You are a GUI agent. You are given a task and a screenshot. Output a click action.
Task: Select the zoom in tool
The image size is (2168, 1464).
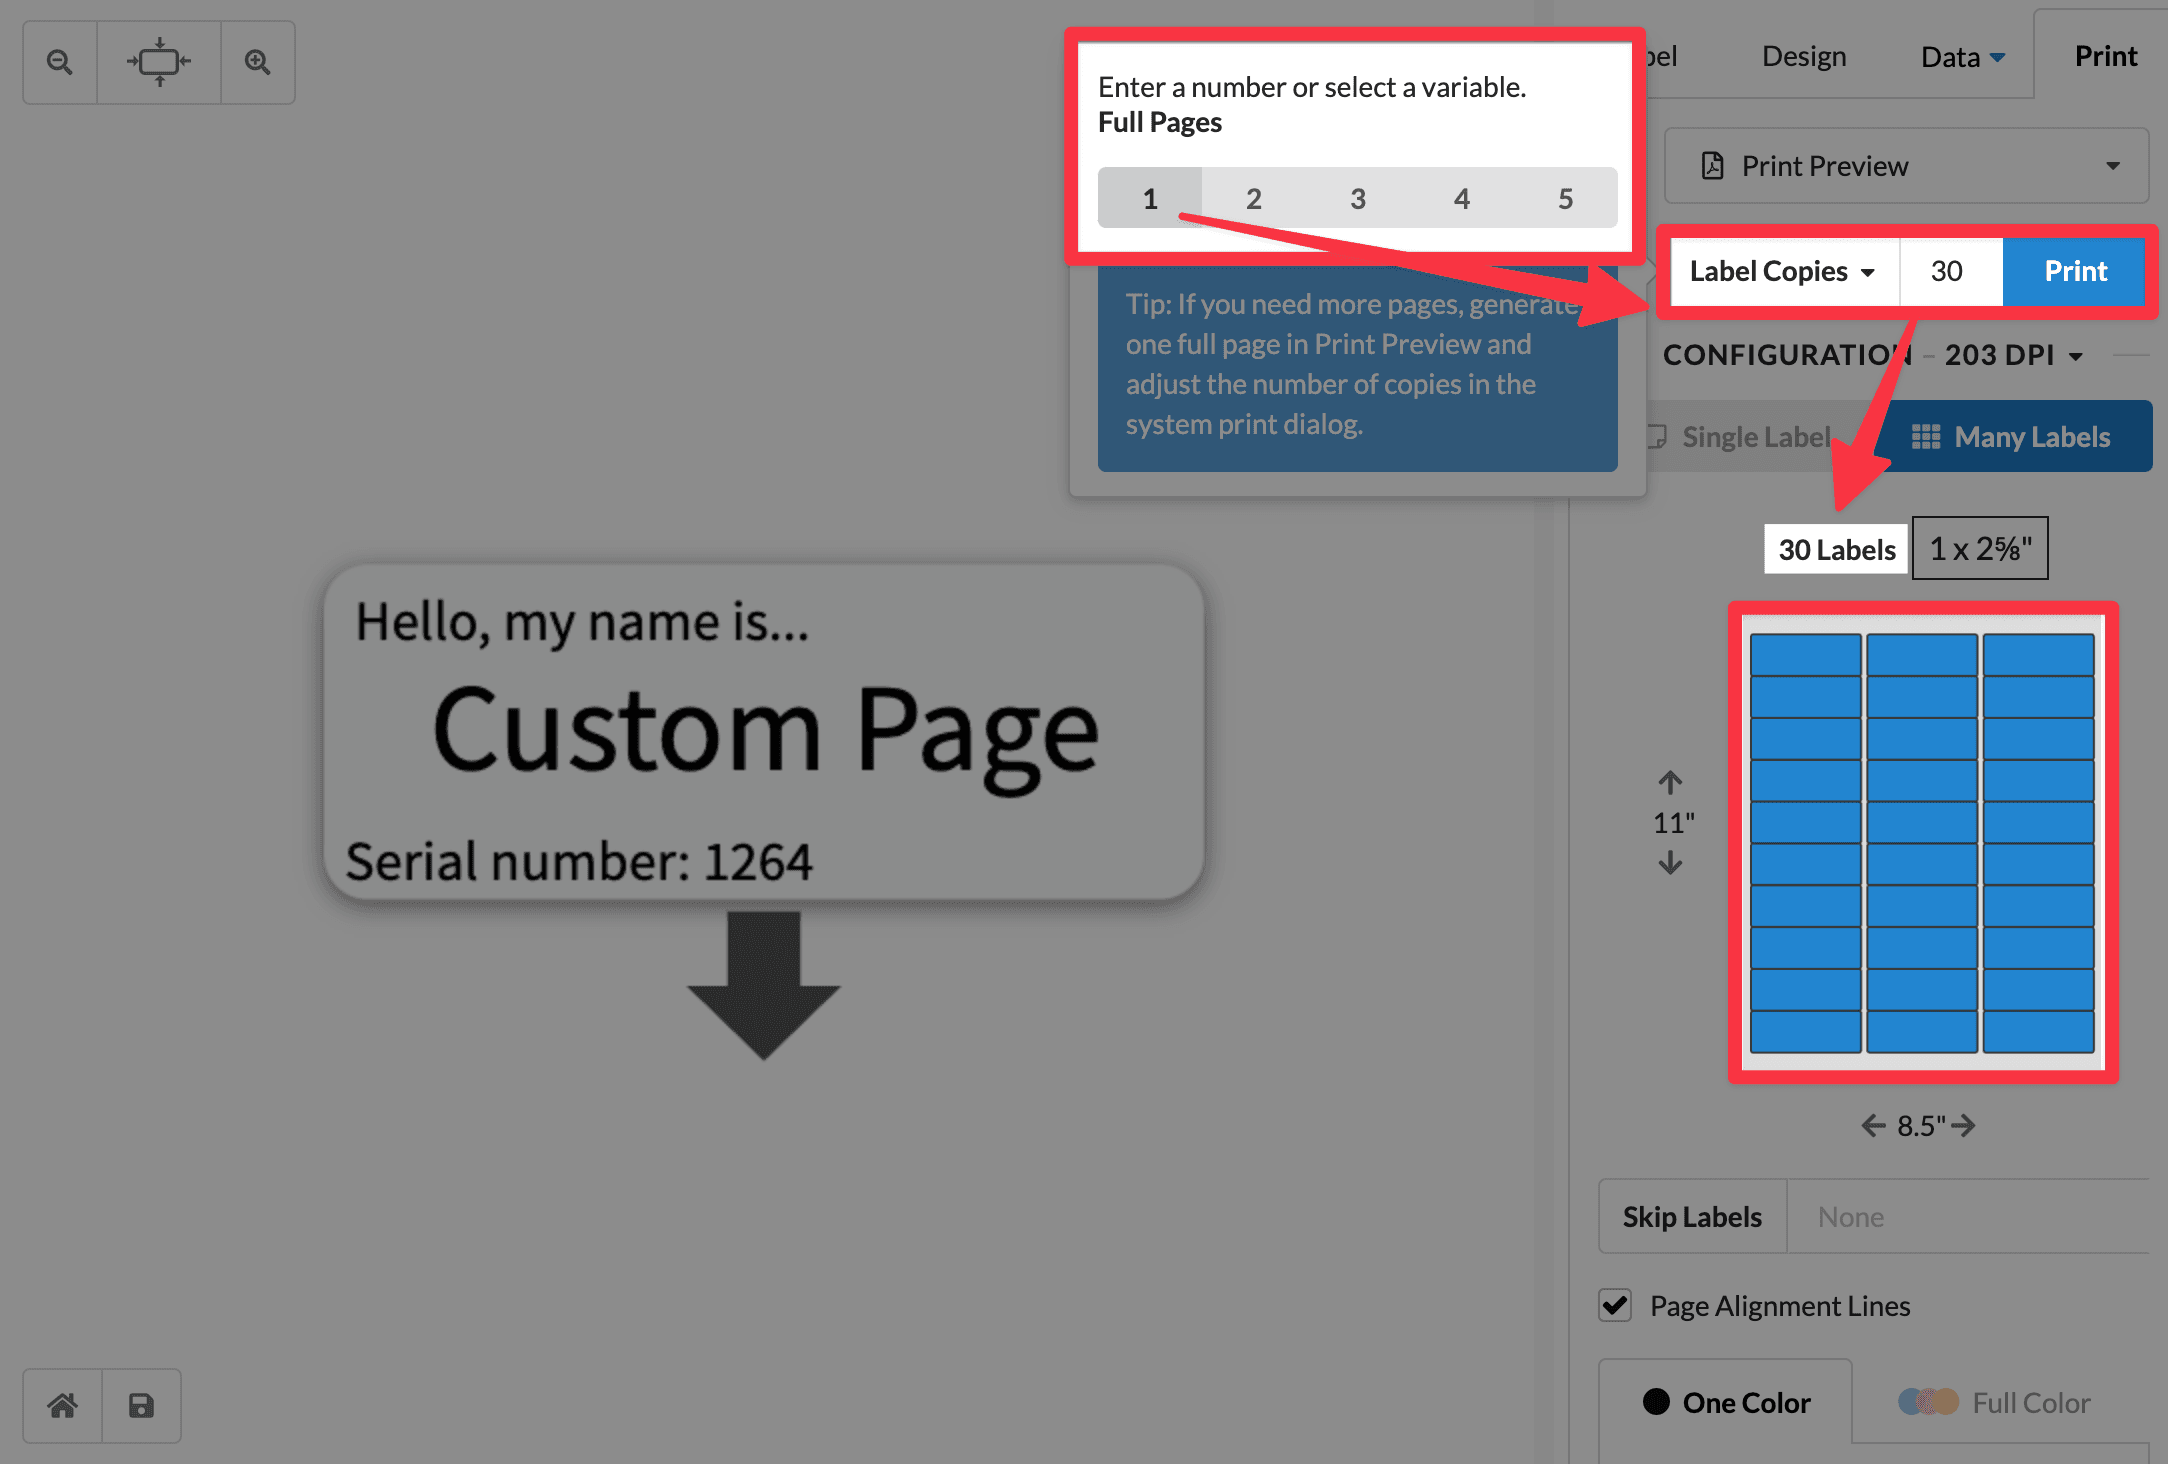257,61
